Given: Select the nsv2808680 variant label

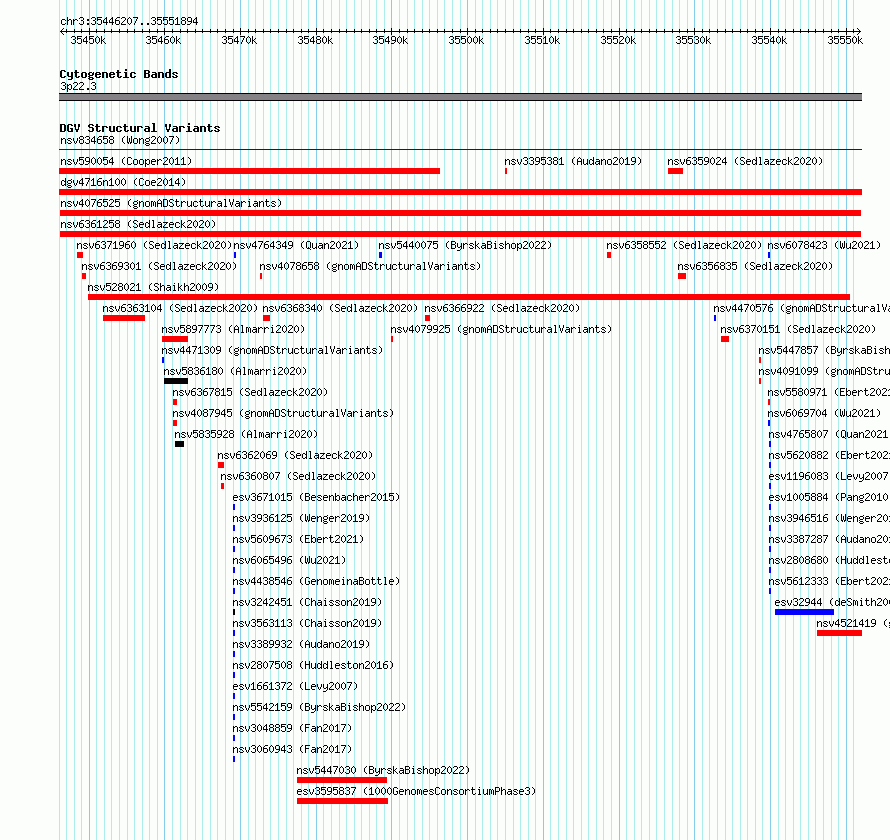Looking at the screenshot, I should click(x=829, y=560).
